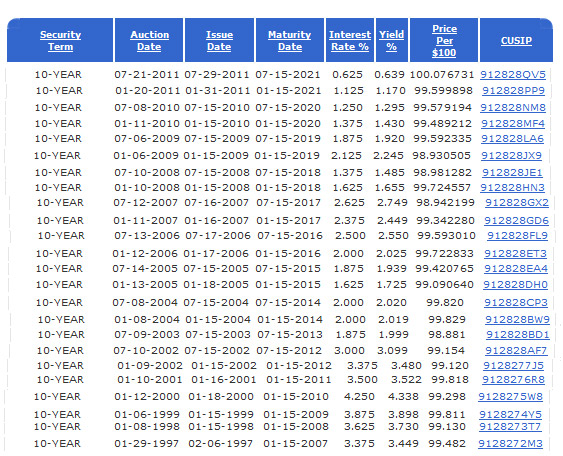Open CUSIP 9128272M3 link

(x=510, y=443)
